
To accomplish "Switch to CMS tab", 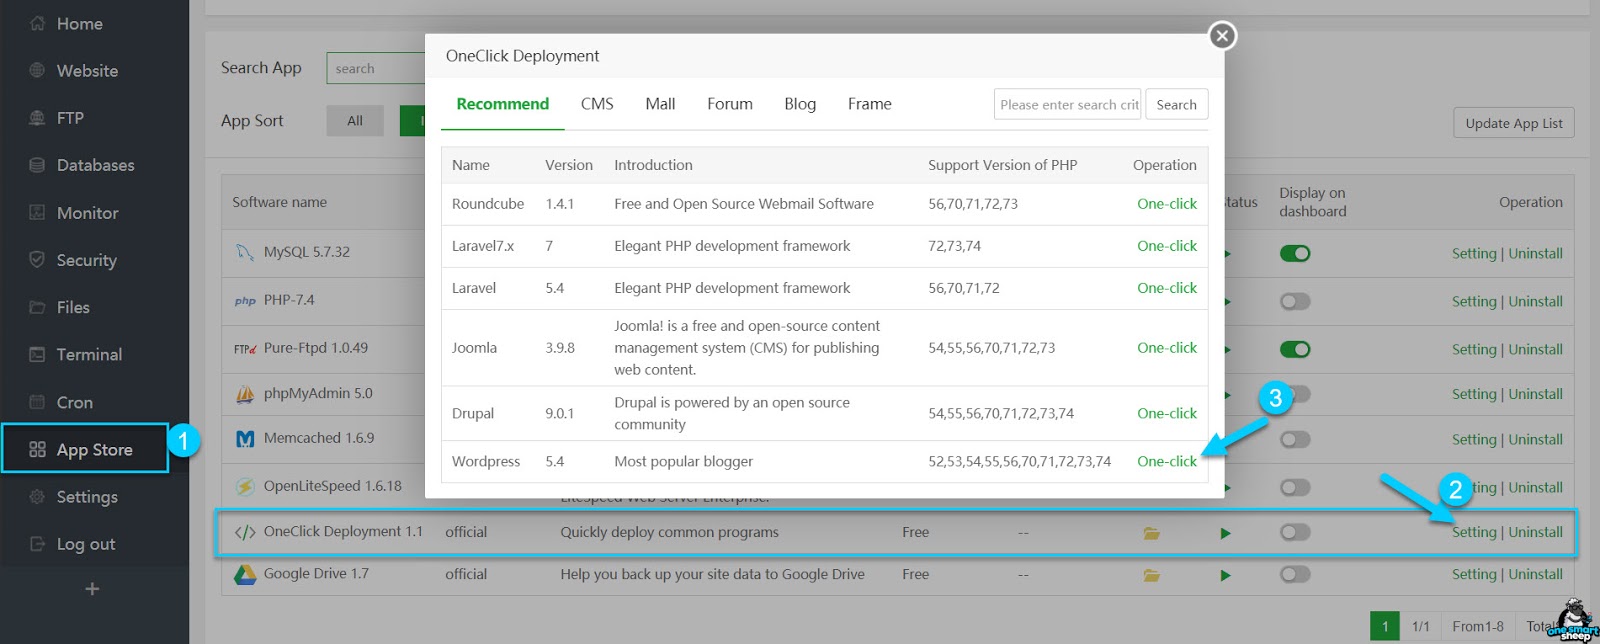I will click(597, 104).
